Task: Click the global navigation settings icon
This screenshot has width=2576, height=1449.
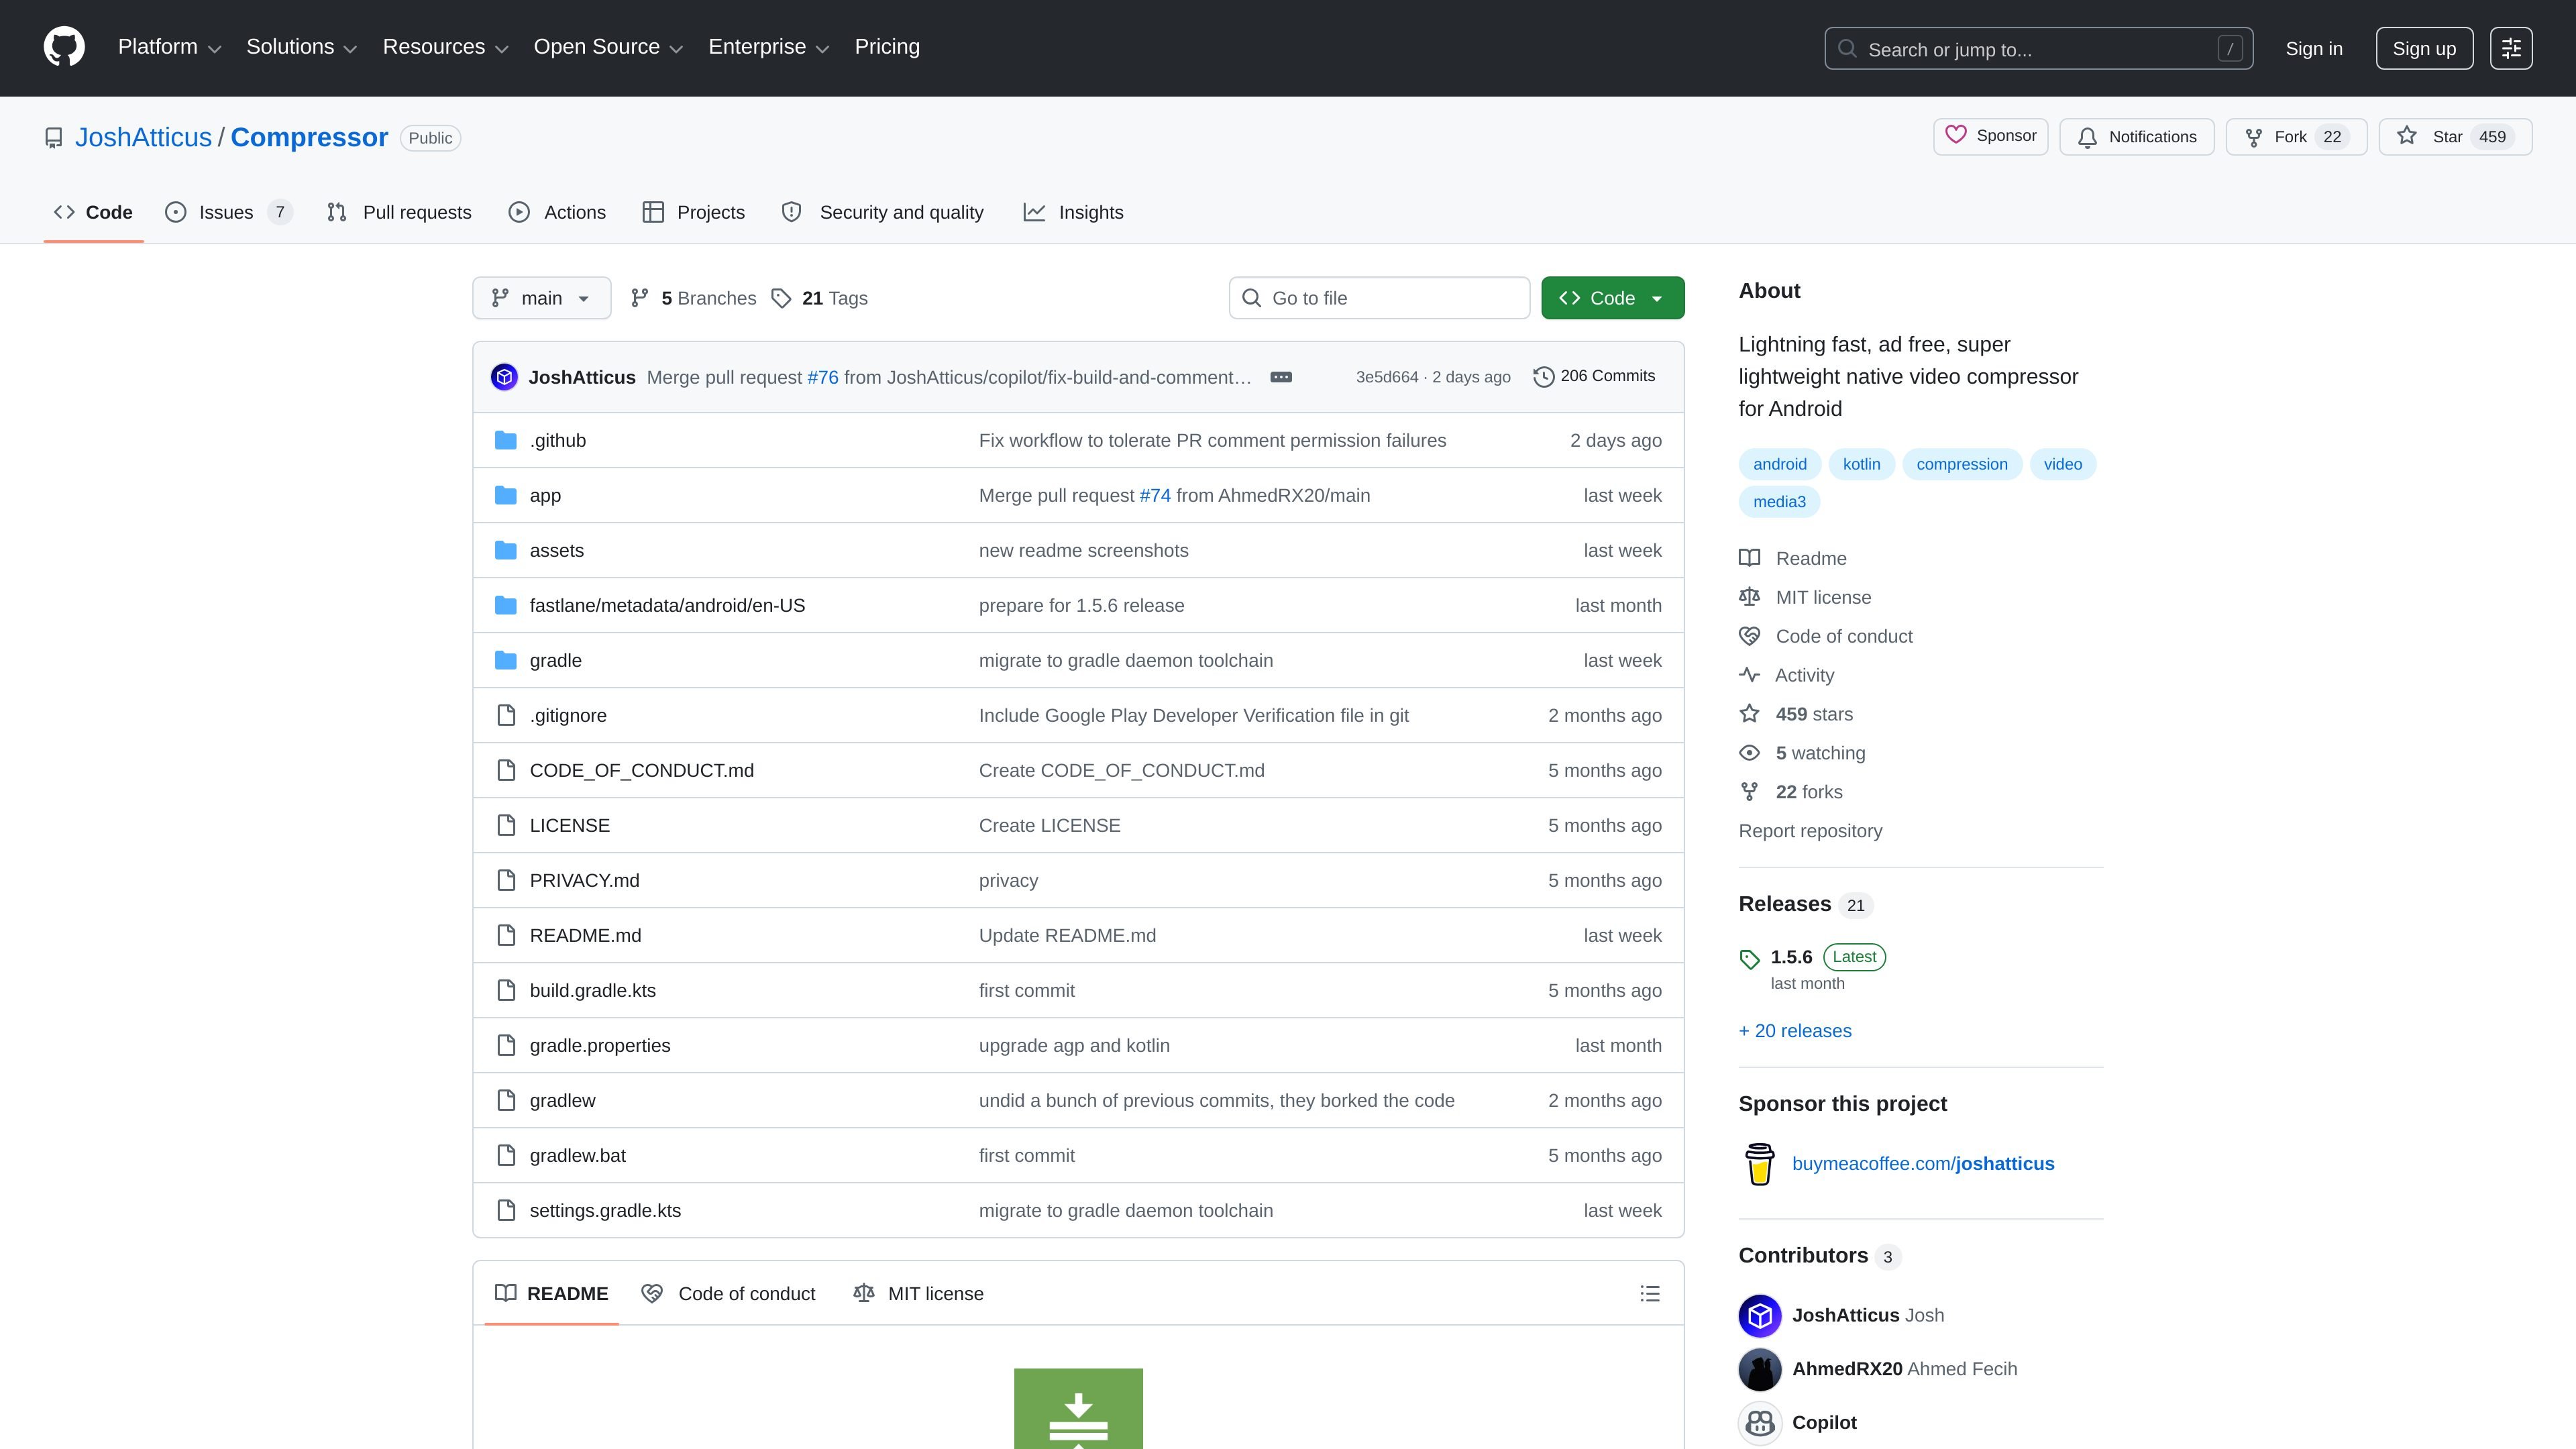Action: point(2511,48)
